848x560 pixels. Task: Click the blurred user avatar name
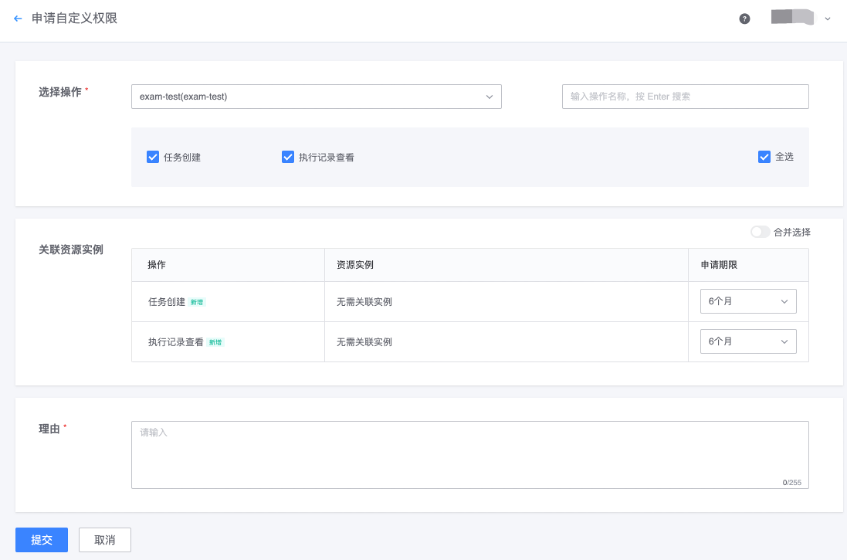tap(792, 17)
